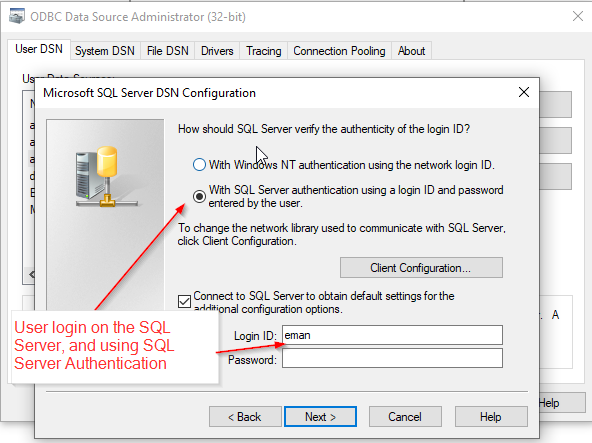The width and height of the screenshot is (592, 443).
Task: Open the About tab
Action: 412,51
